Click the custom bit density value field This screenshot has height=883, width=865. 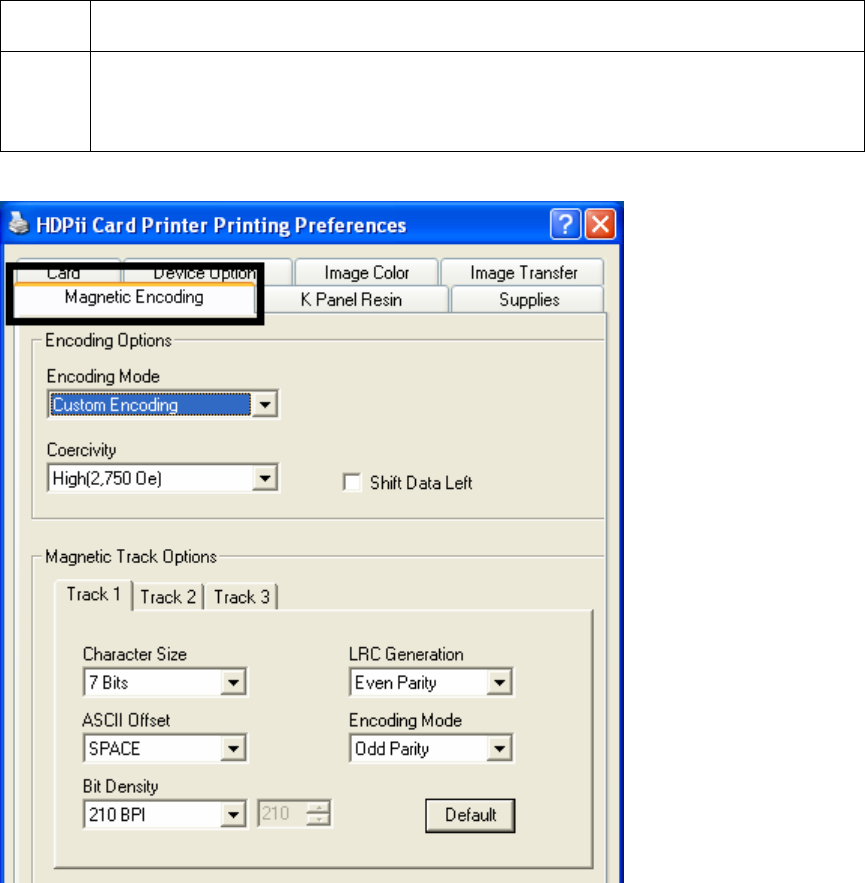tap(282, 814)
